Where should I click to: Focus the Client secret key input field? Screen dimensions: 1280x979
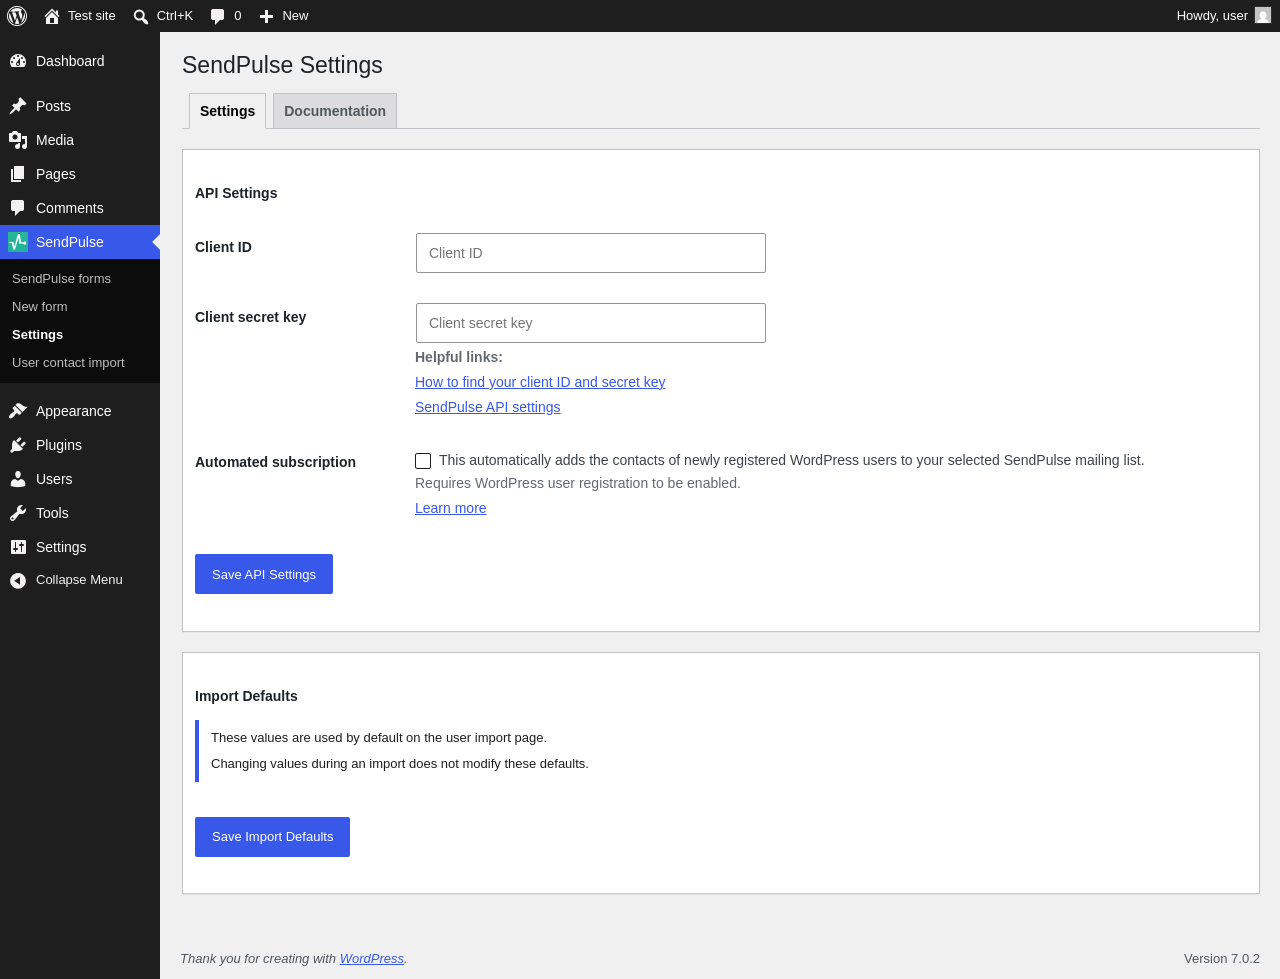[591, 323]
